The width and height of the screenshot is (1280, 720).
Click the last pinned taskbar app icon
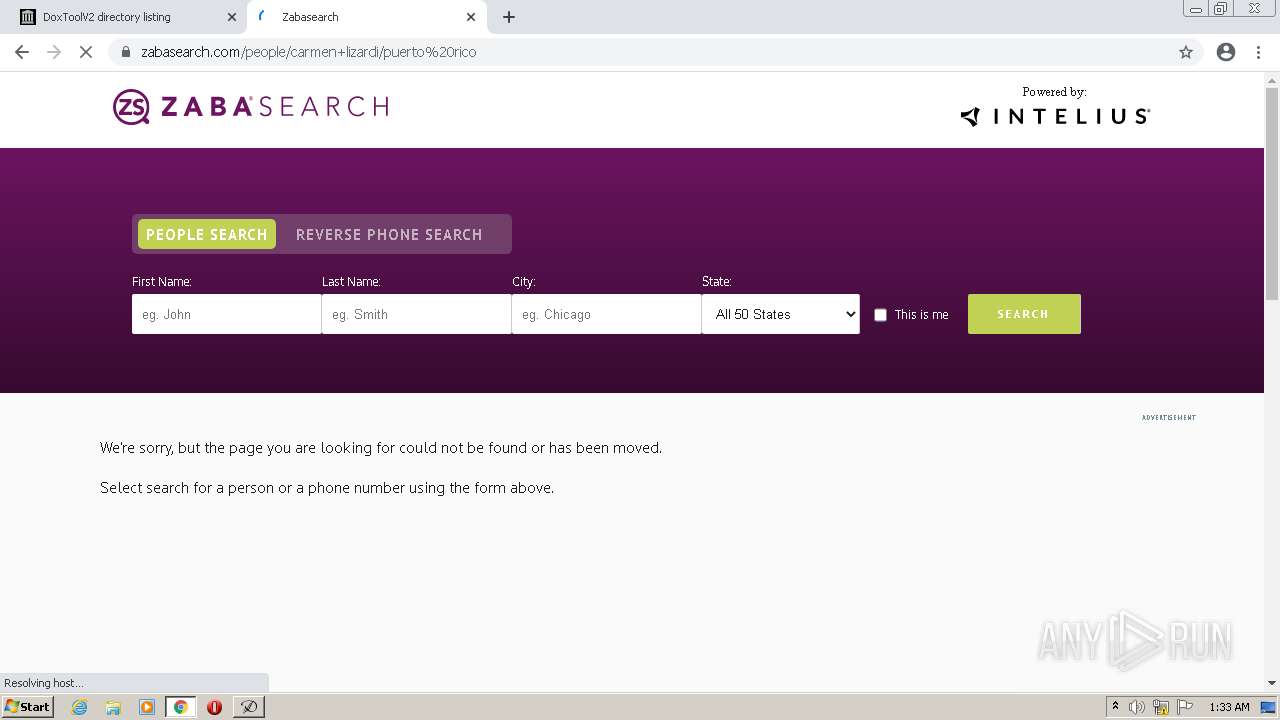(x=248, y=707)
